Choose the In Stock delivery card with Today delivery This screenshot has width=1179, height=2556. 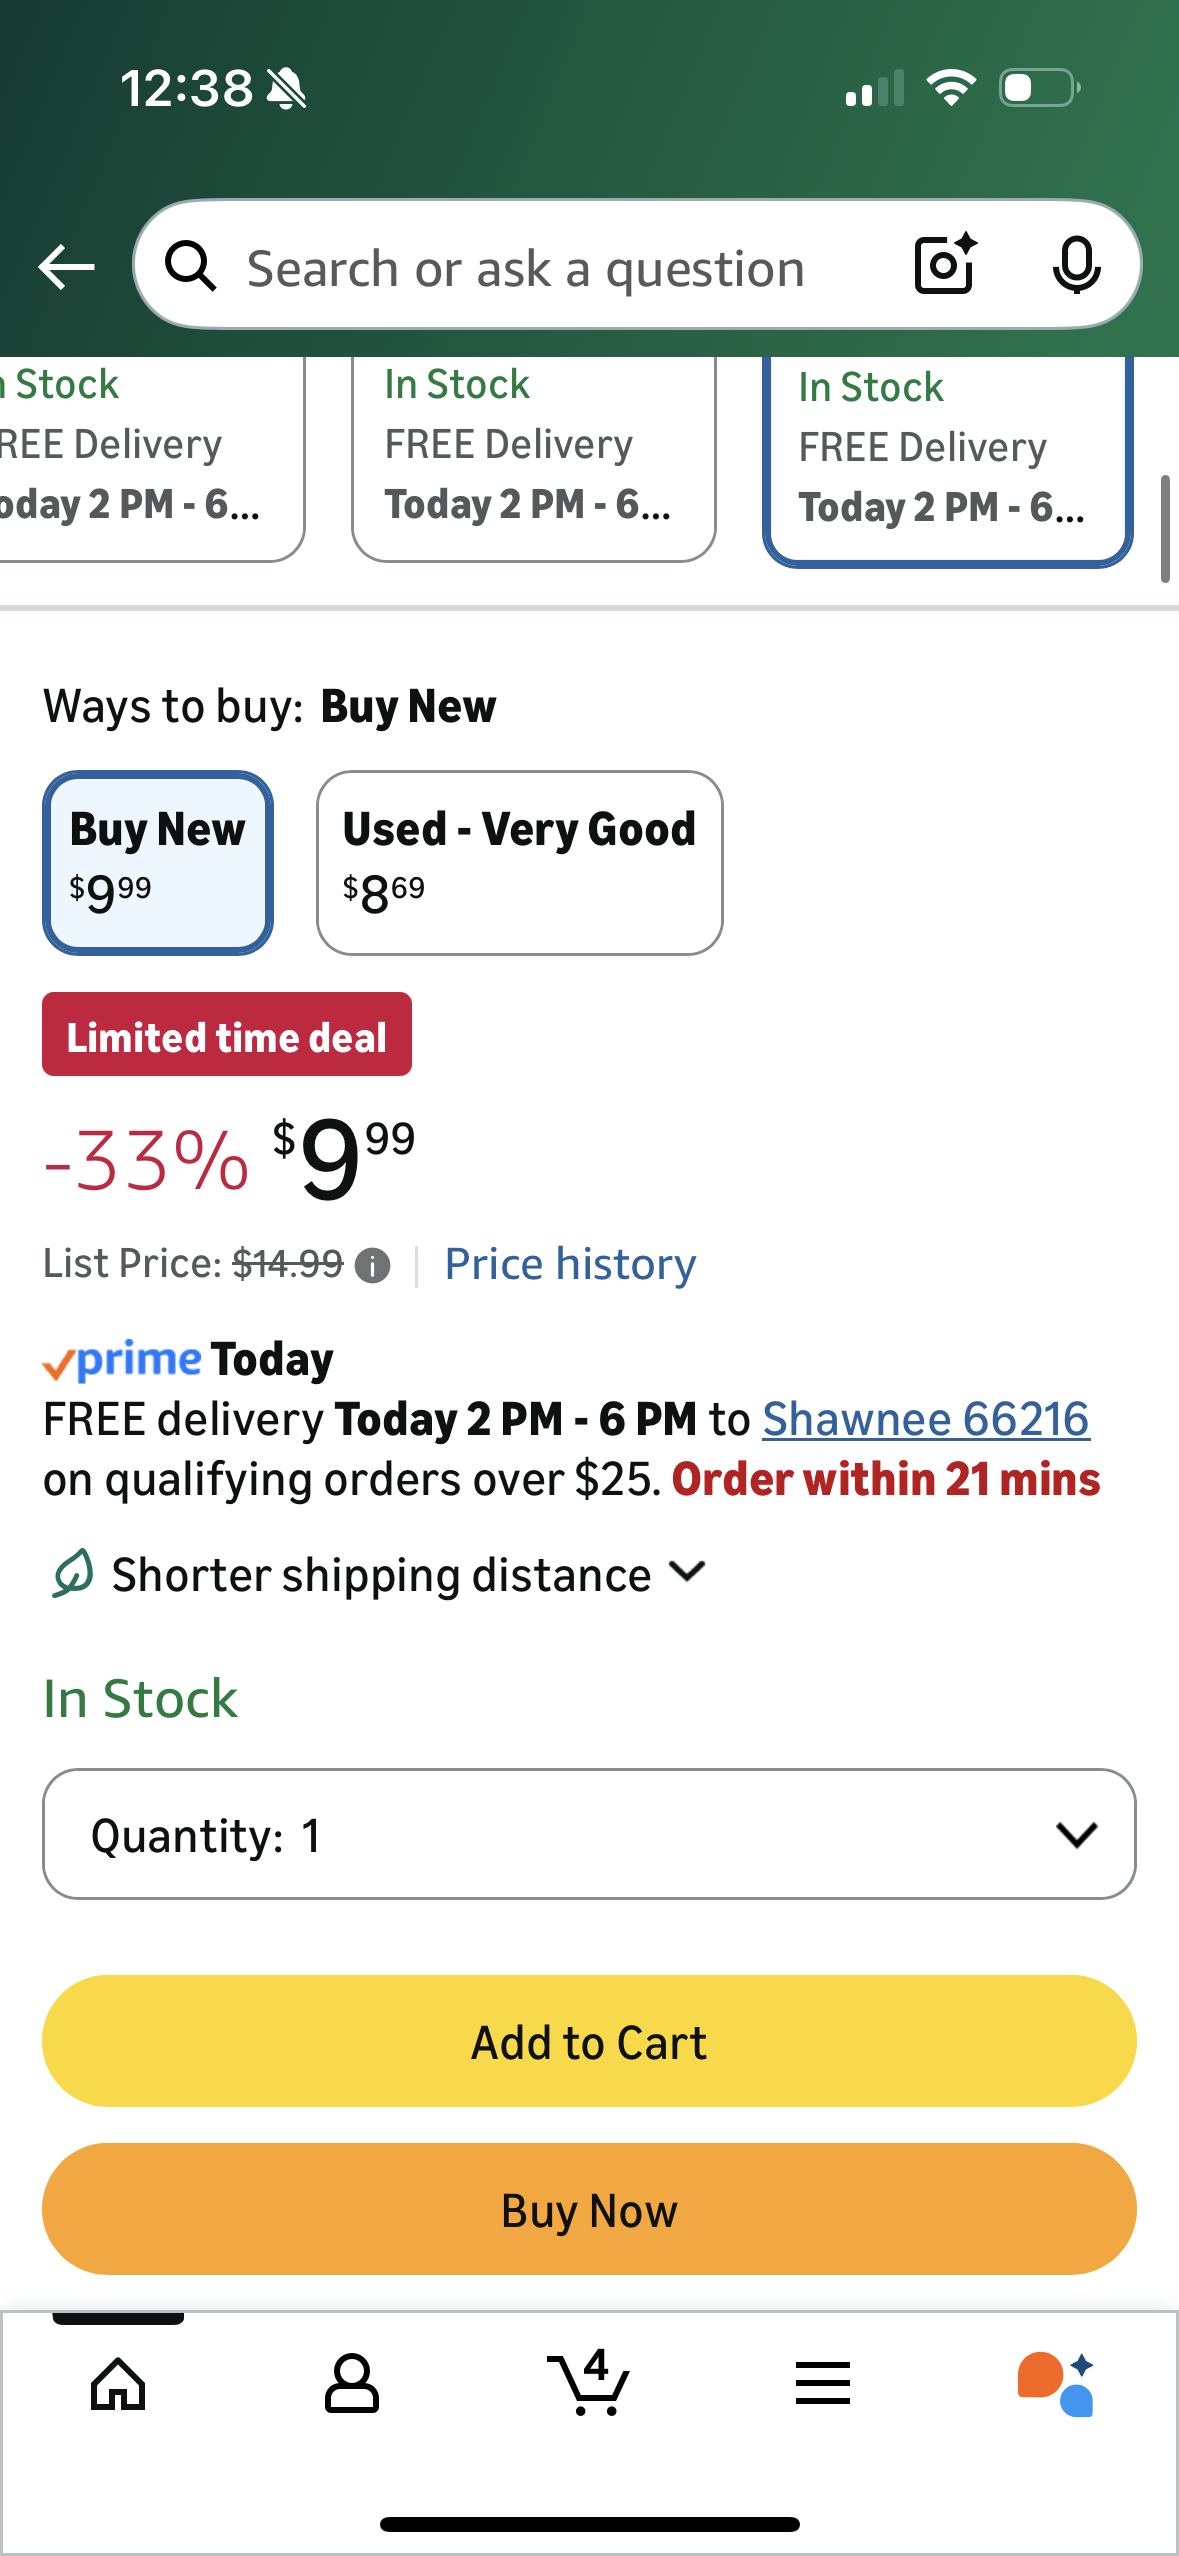pos(946,460)
